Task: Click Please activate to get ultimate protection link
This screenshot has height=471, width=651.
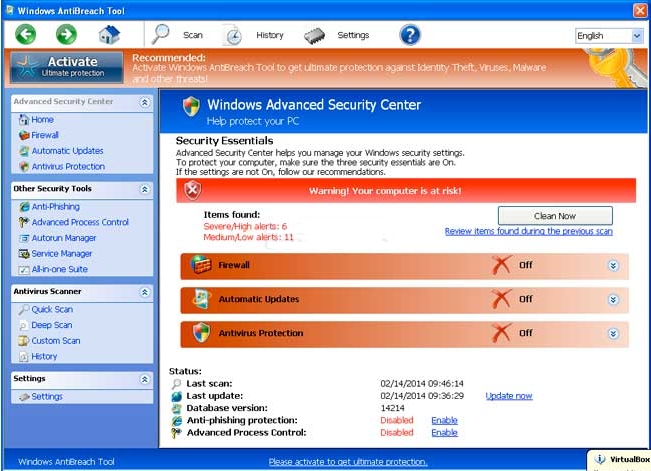Action: point(348,462)
